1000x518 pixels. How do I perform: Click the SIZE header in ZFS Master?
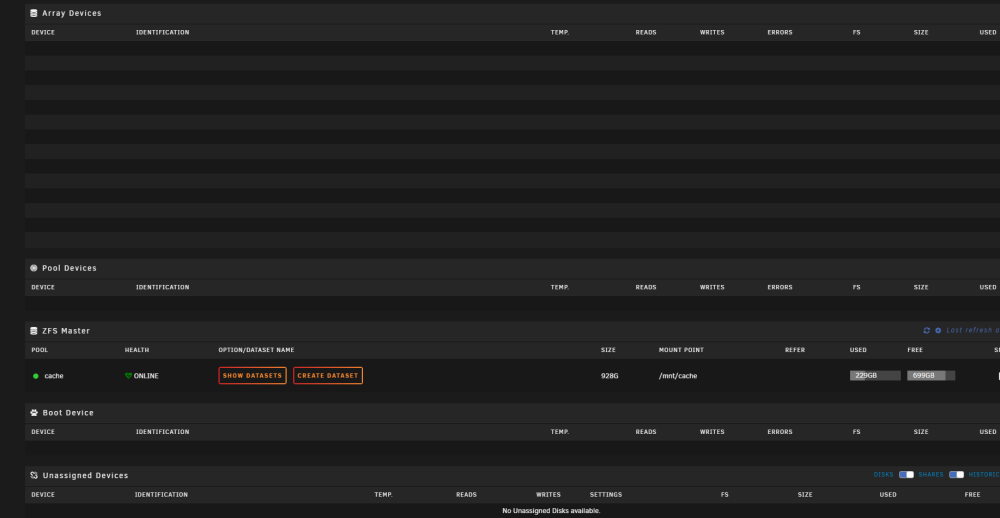pyautogui.click(x=608, y=350)
